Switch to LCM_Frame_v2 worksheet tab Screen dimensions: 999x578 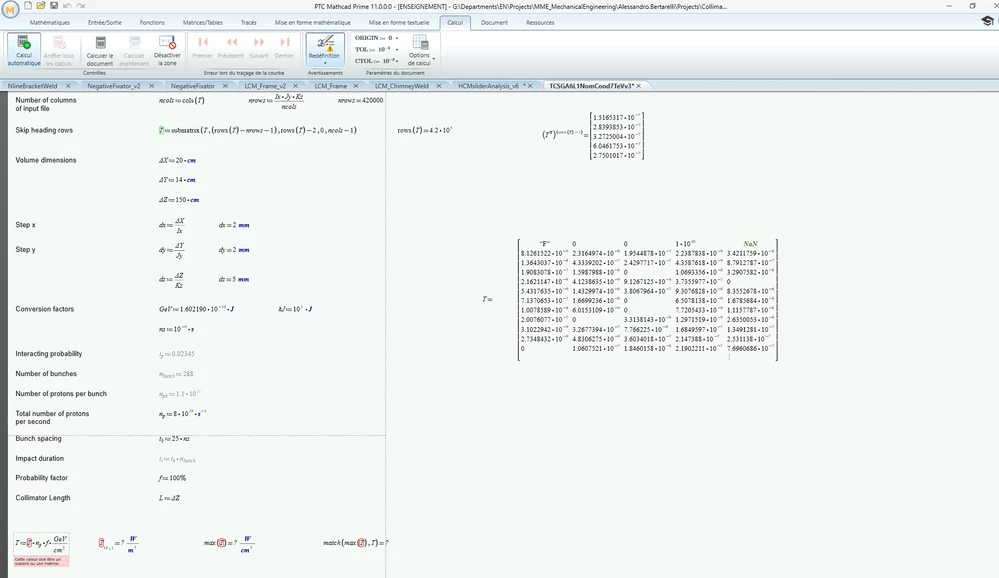265,86
